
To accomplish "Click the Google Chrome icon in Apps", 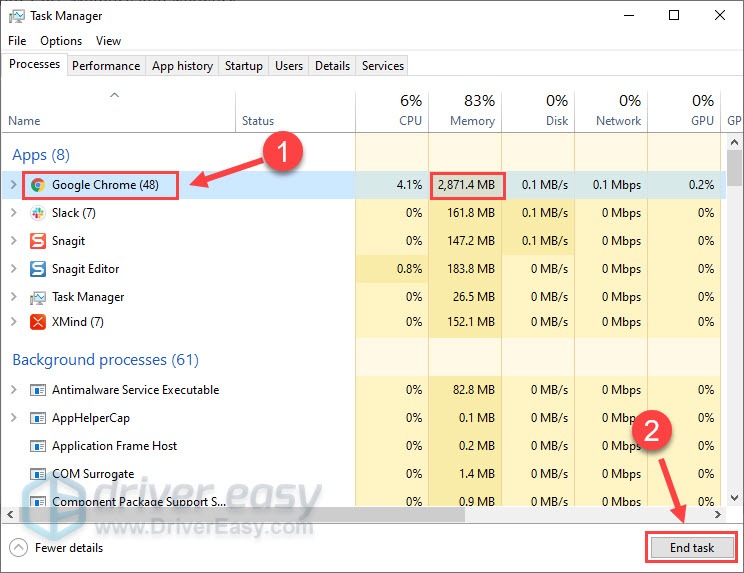I will pyautogui.click(x=38, y=185).
